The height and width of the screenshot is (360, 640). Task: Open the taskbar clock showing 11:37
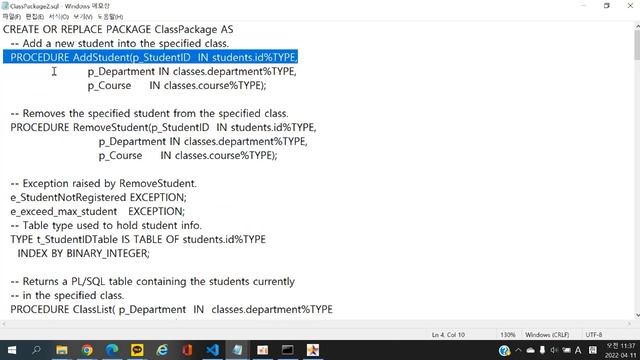pos(620,350)
